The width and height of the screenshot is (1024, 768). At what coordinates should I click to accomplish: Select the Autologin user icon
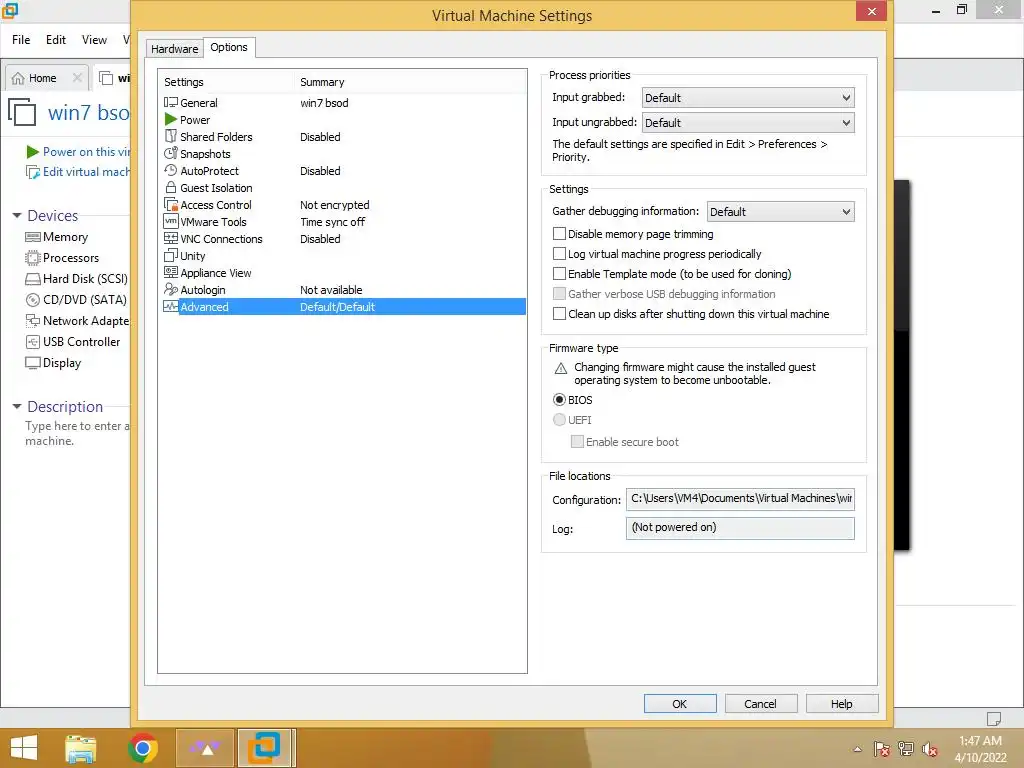click(x=170, y=289)
